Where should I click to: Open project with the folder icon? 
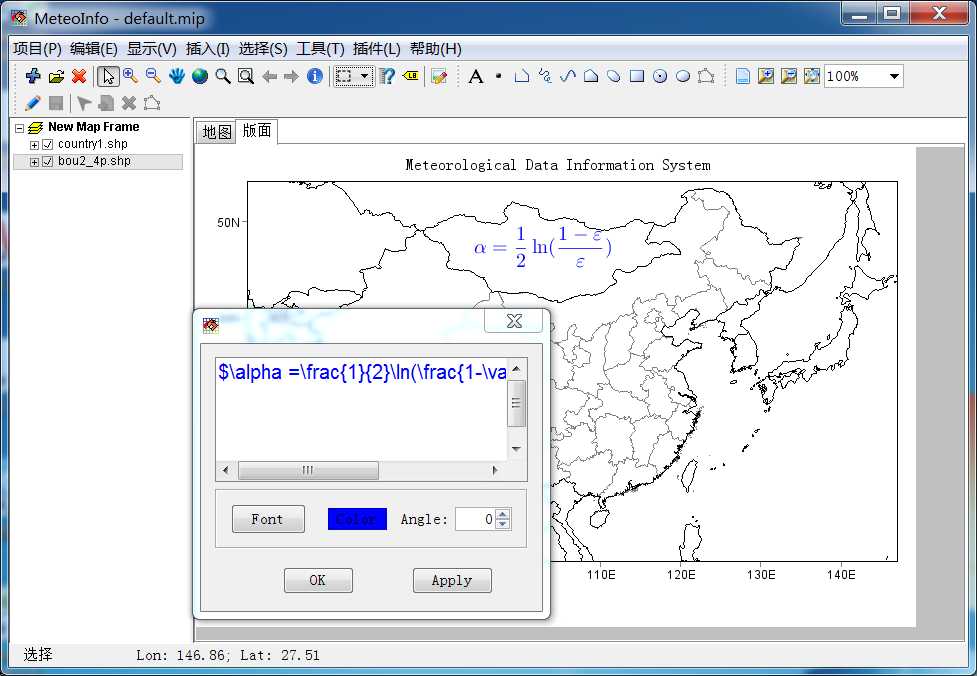pyautogui.click(x=56, y=76)
